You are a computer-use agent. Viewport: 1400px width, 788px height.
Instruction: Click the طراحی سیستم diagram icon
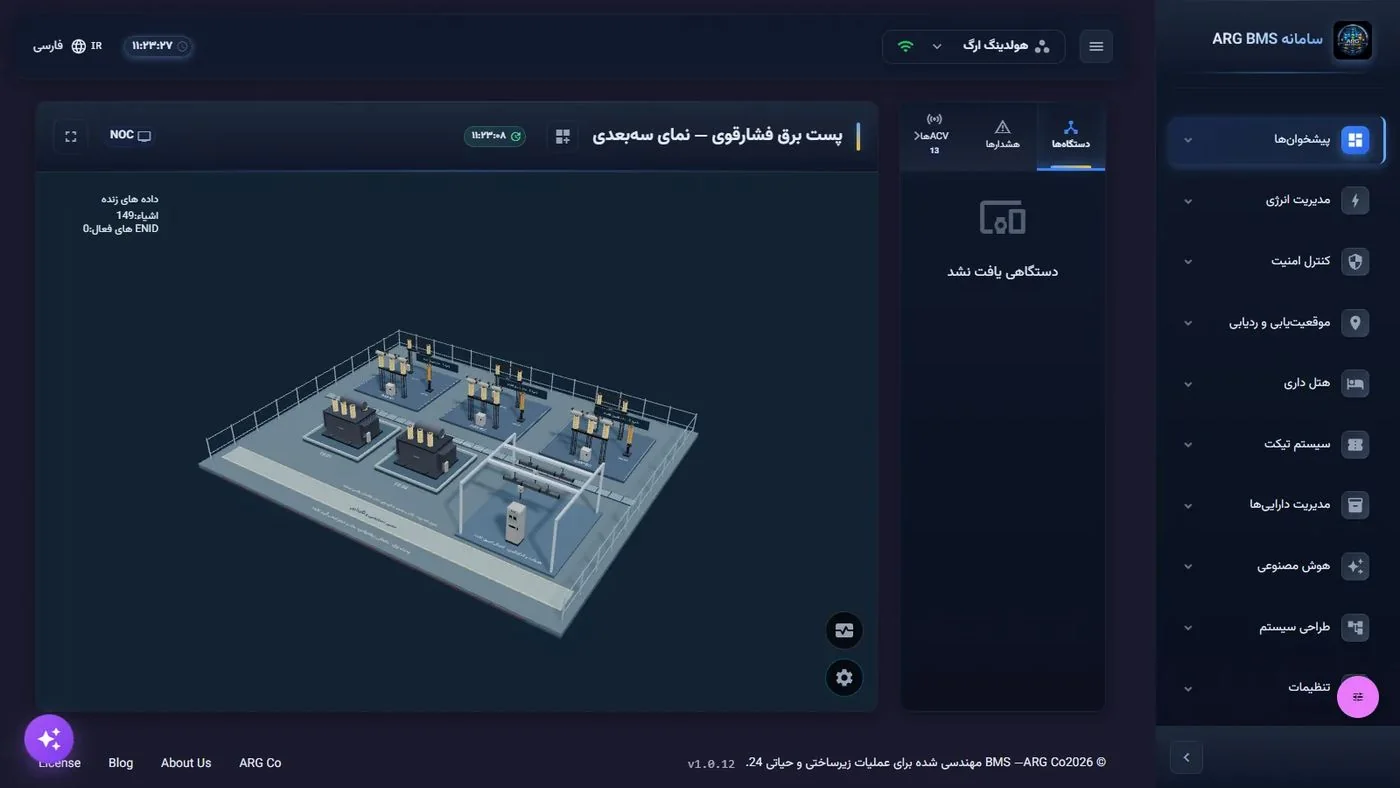pyautogui.click(x=1355, y=627)
